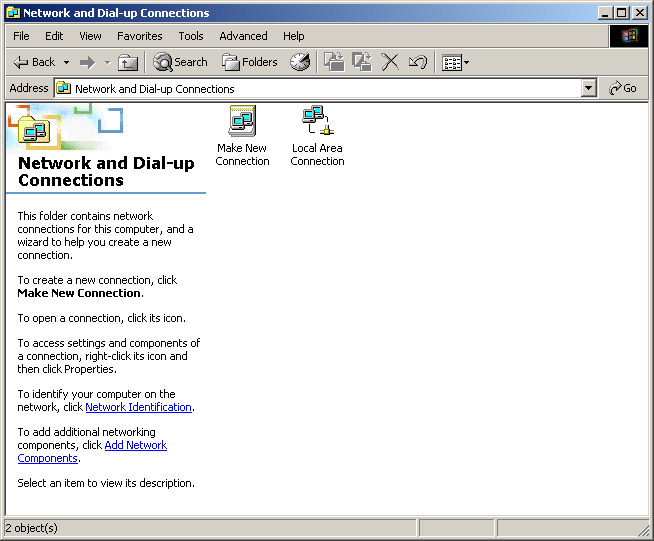Open the History toolbar icon

click(300, 62)
